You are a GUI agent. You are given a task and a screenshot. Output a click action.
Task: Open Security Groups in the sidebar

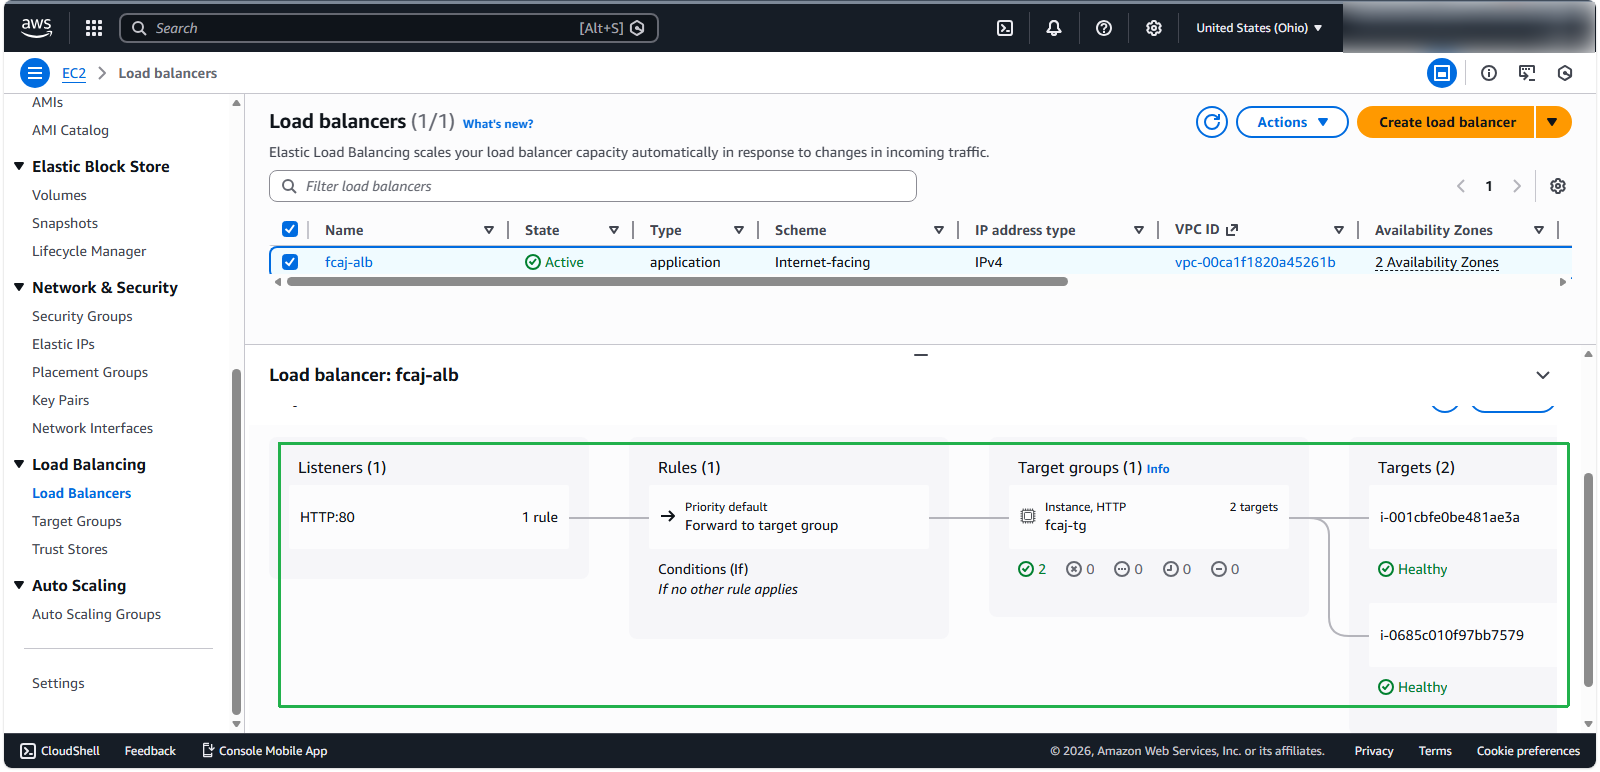pos(82,316)
